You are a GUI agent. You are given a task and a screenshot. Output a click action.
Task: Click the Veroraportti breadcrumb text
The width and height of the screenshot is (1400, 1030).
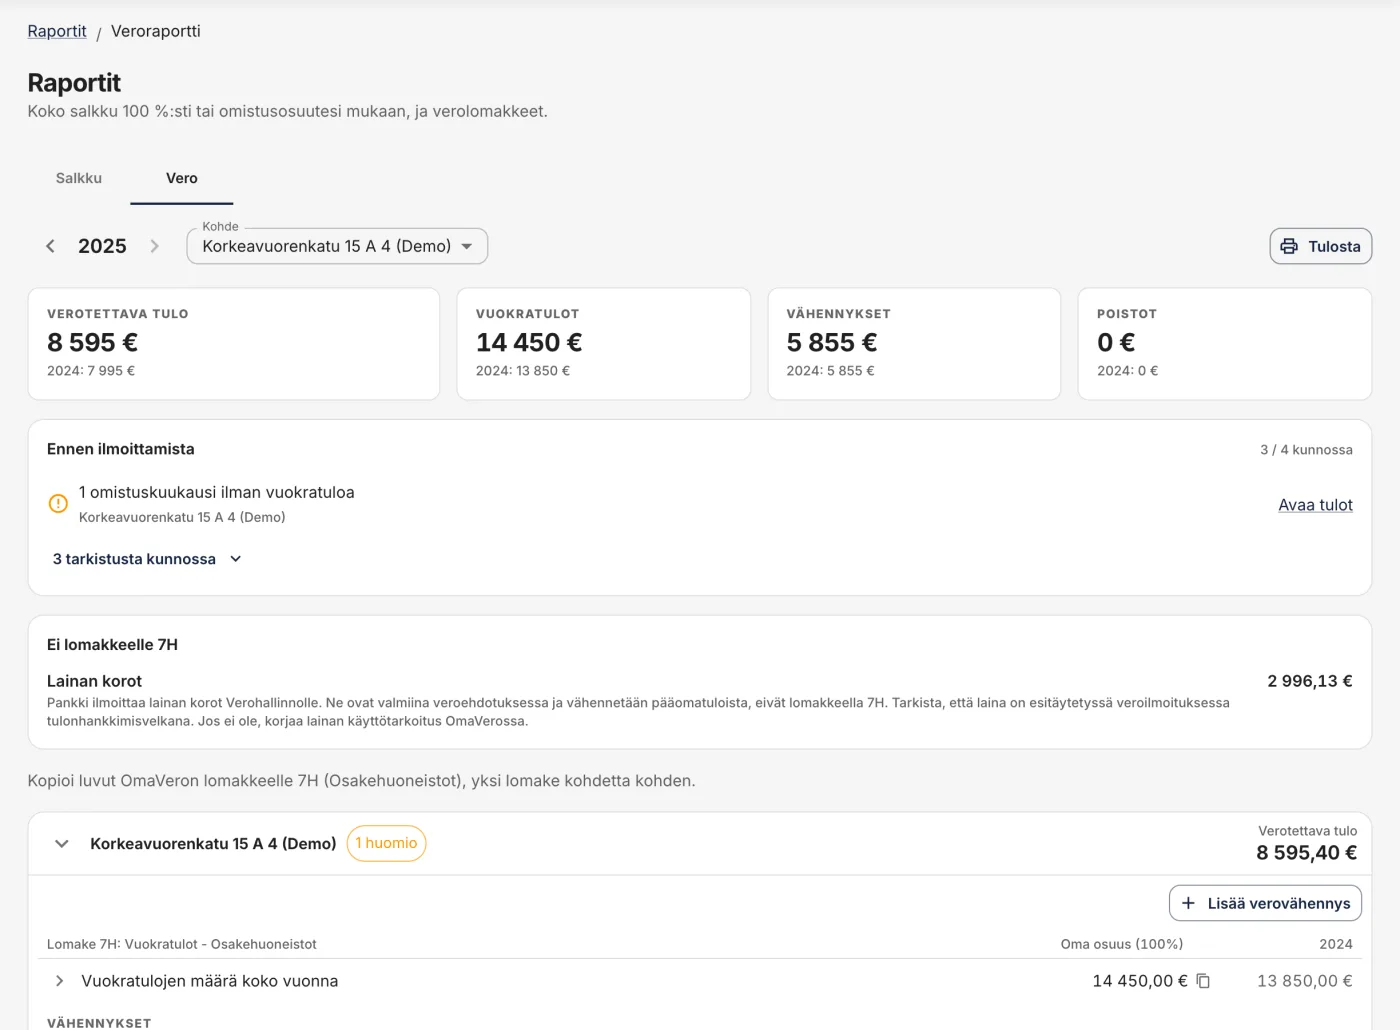pos(156,31)
